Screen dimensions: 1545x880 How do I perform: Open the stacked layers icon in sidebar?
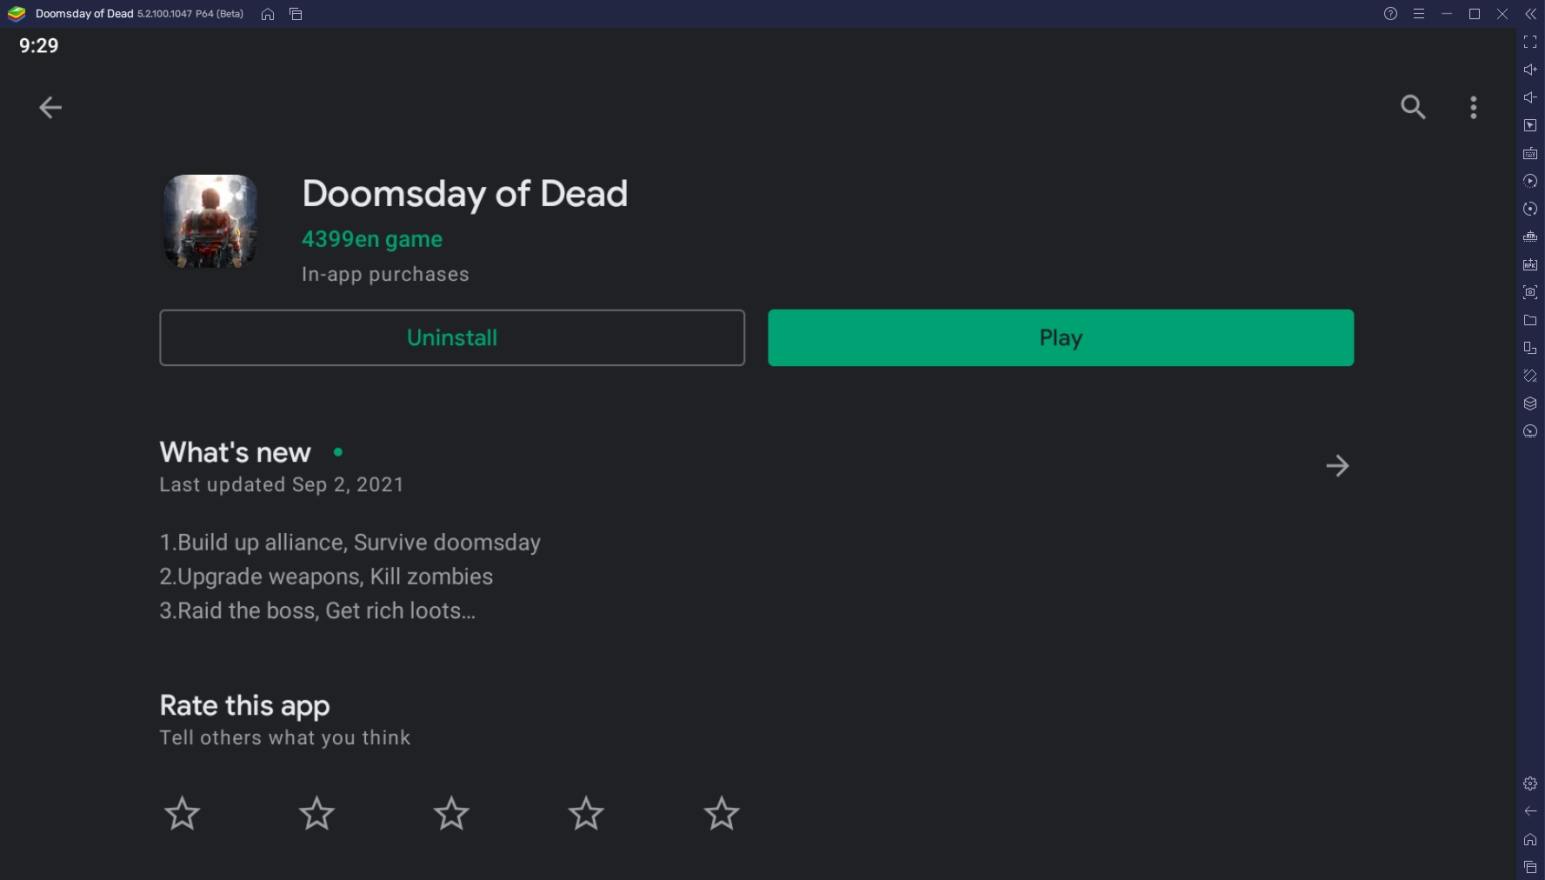[x=1530, y=404]
